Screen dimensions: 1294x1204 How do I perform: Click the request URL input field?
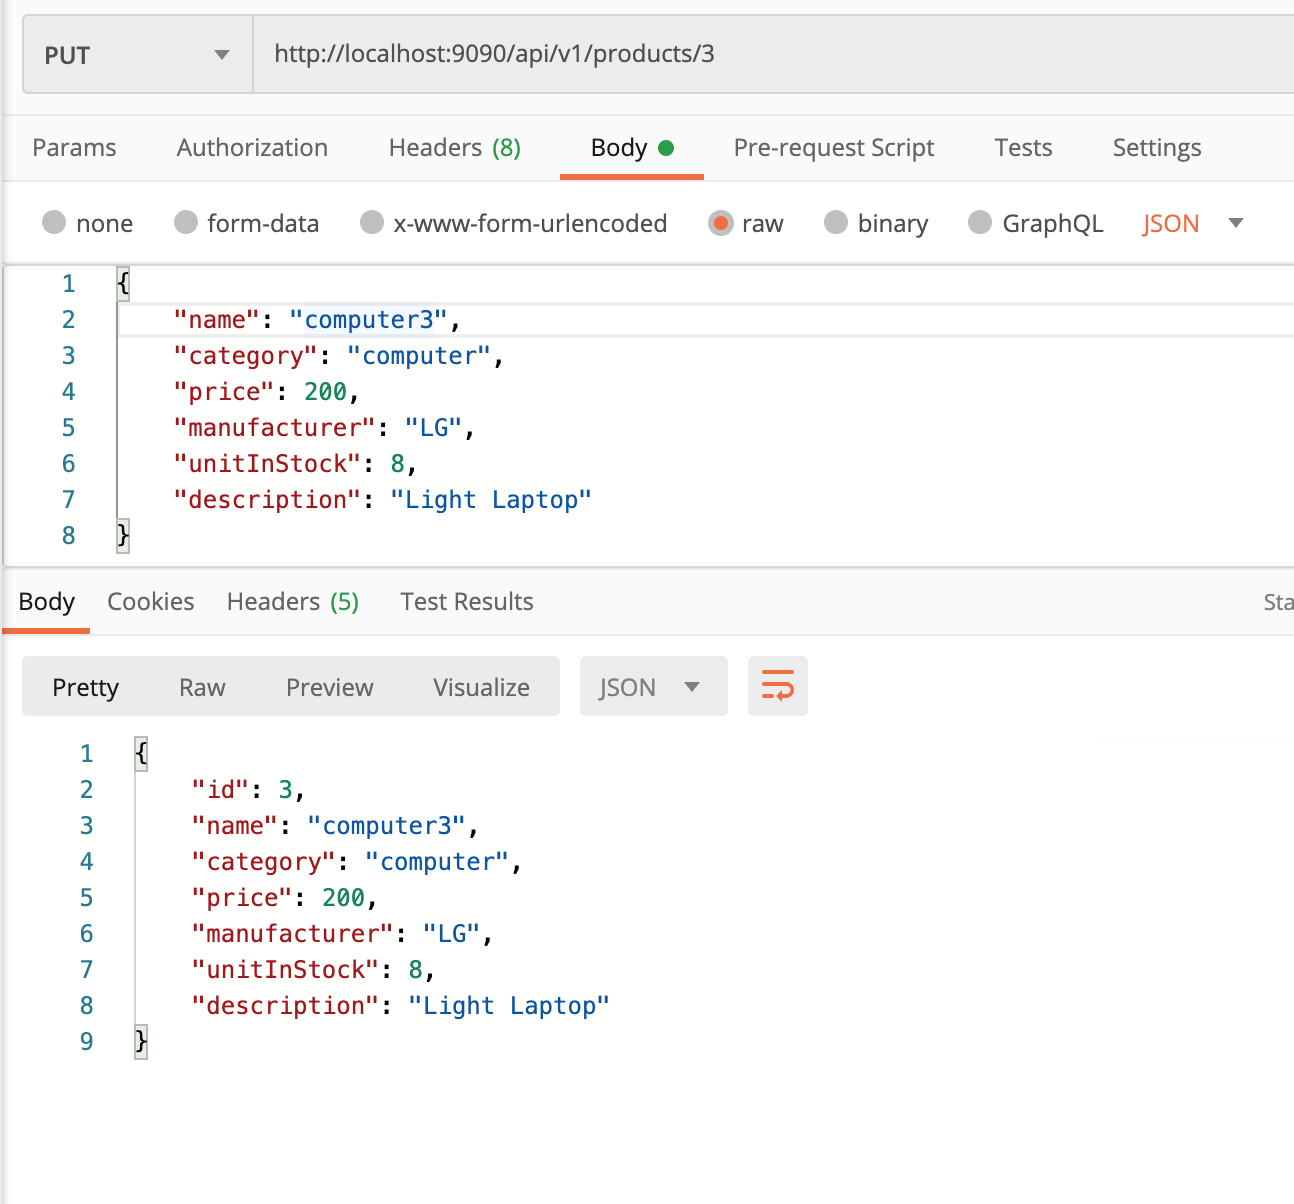774,54
